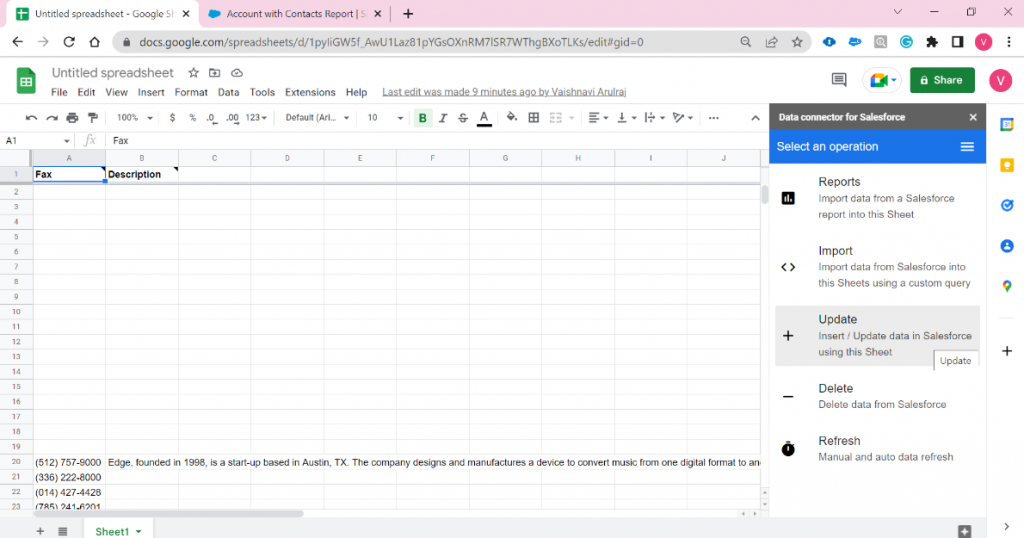Open the File menu
Viewport: 1024px width, 538px height.
click(x=59, y=93)
